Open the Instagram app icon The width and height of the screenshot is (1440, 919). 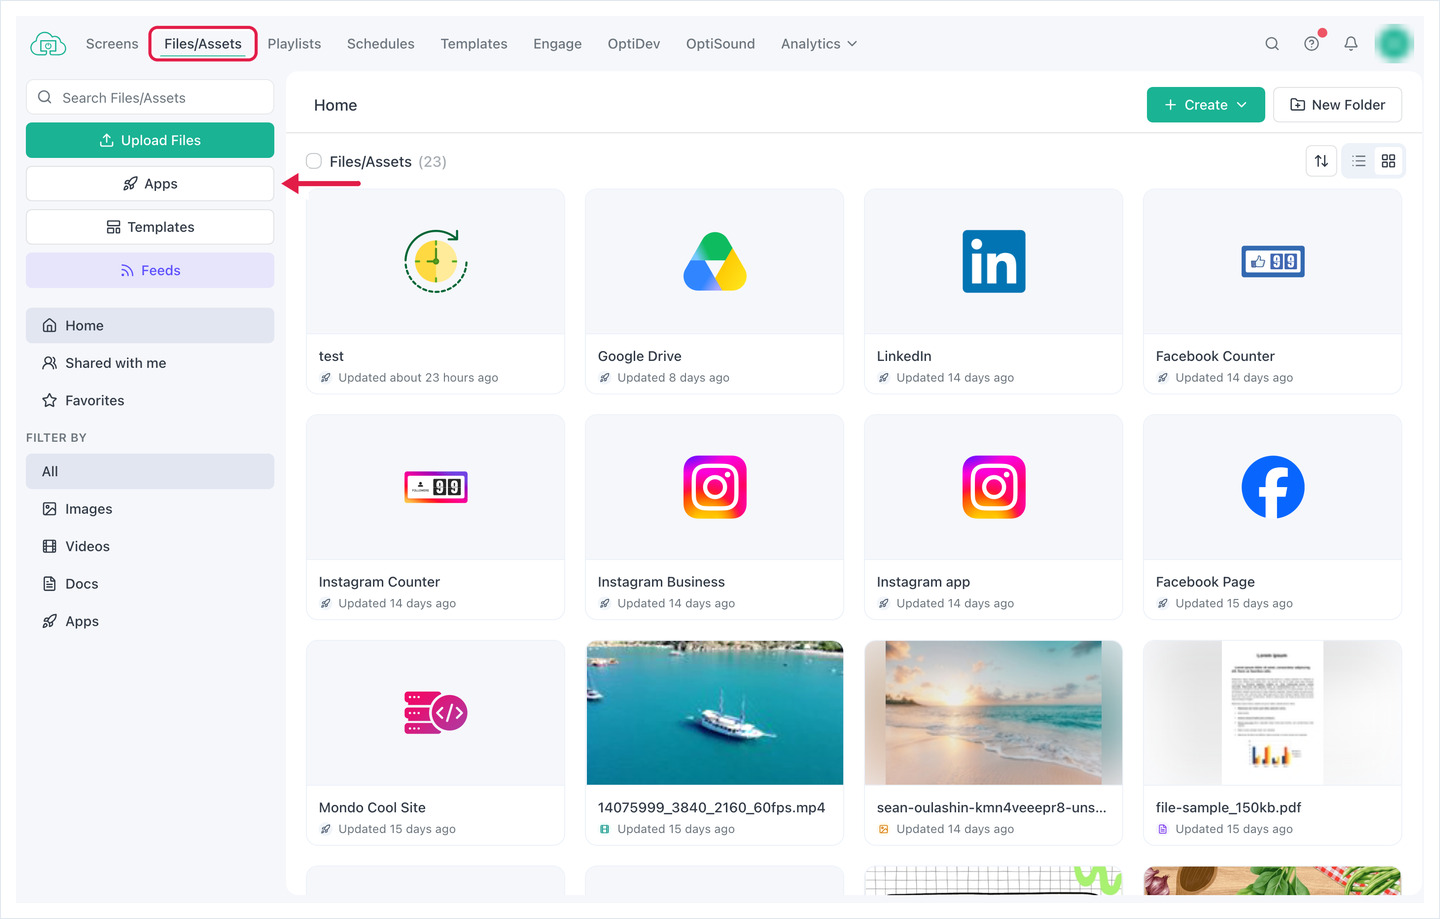point(994,487)
